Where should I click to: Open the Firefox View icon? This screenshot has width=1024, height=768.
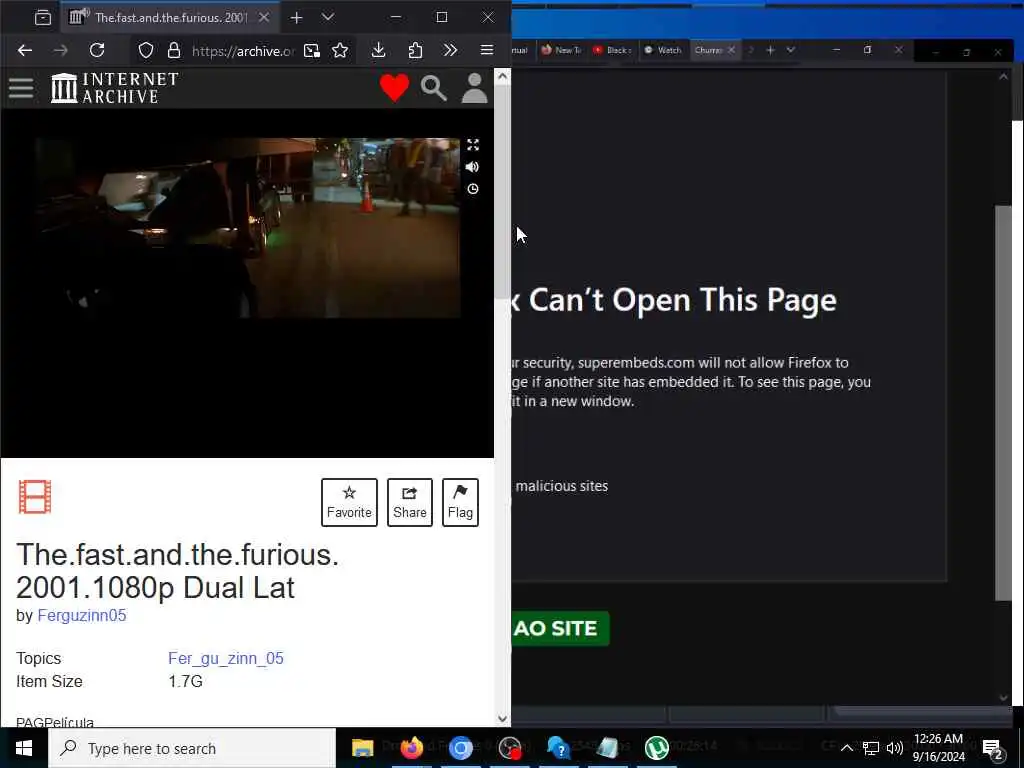43,18
